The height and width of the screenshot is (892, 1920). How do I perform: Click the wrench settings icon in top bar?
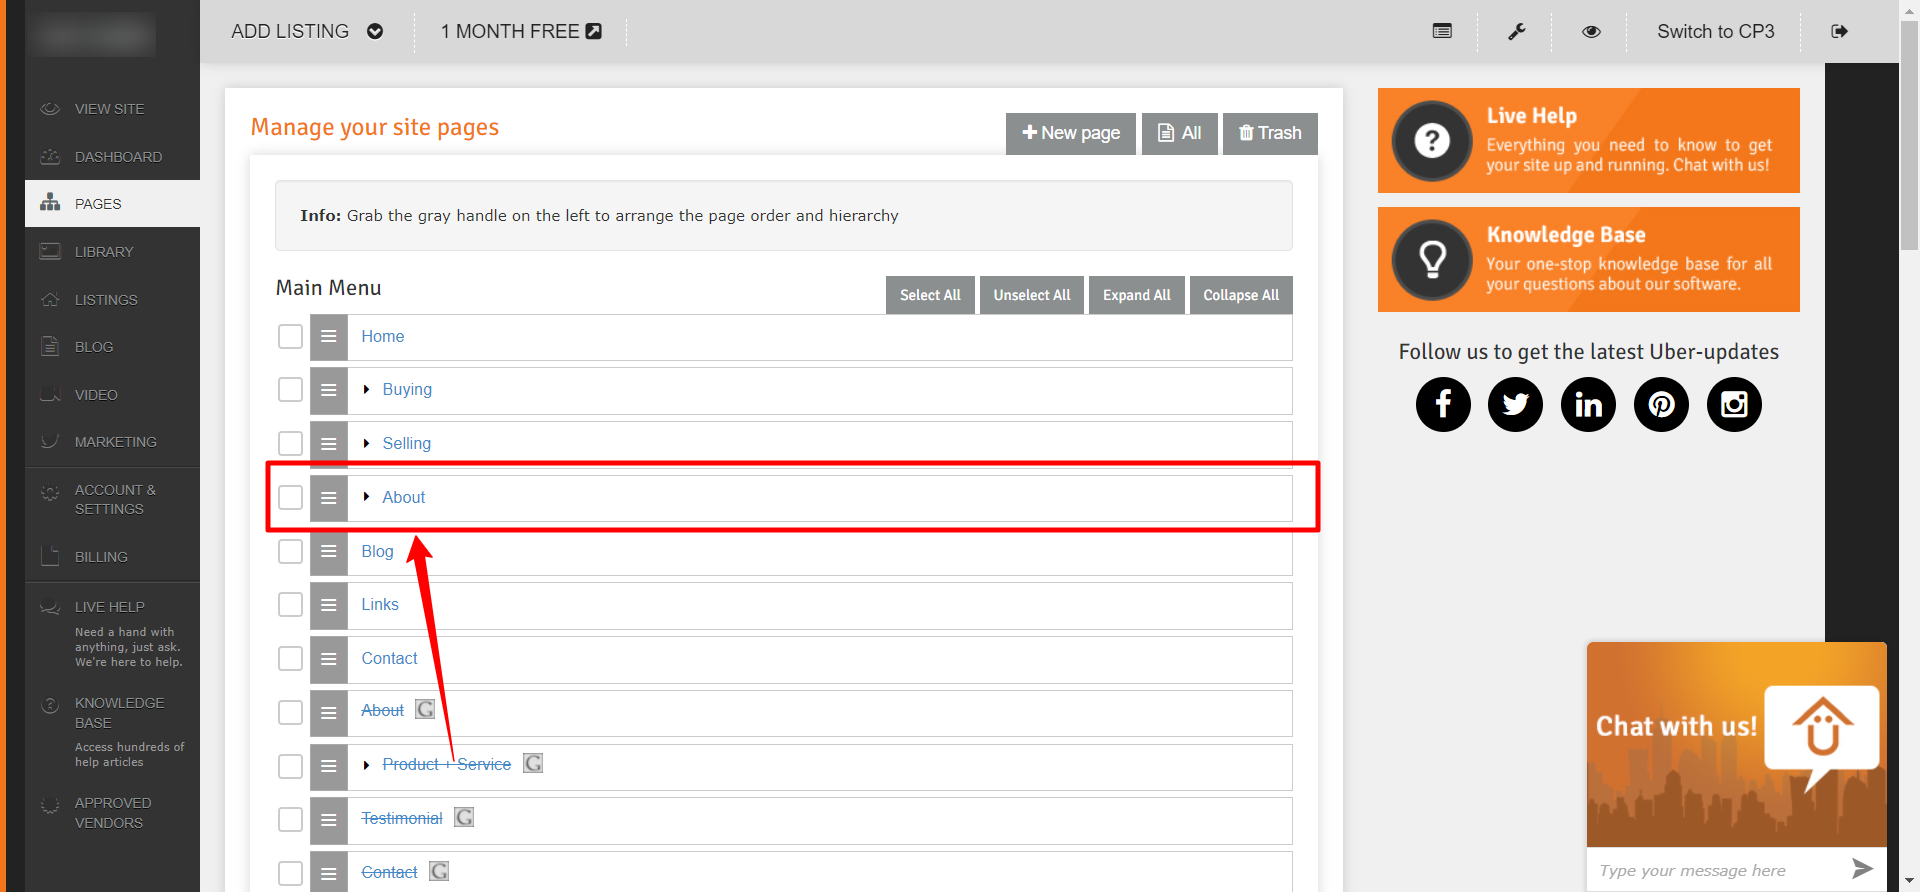coord(1516,32)
